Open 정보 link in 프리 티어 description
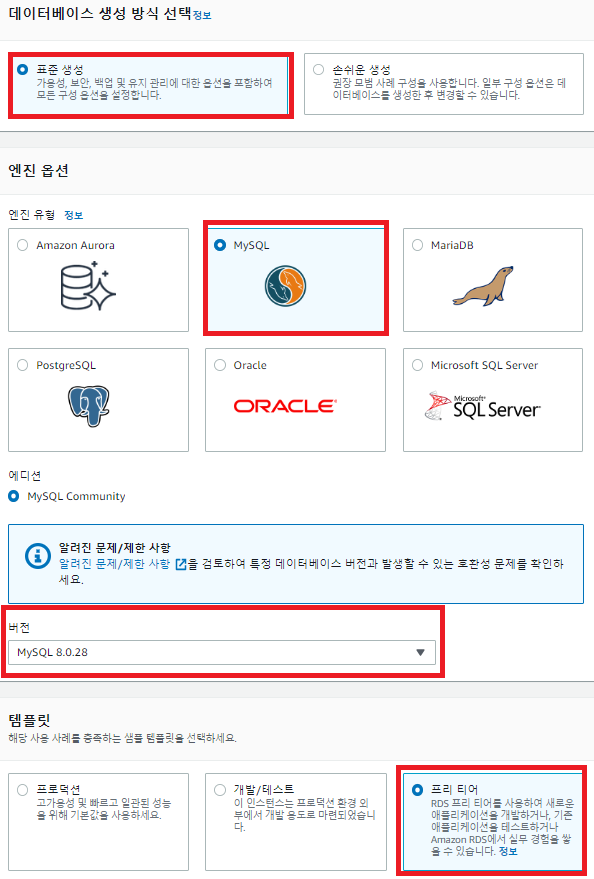The height and width of the screenshot is (879, 594). [508, 851]
